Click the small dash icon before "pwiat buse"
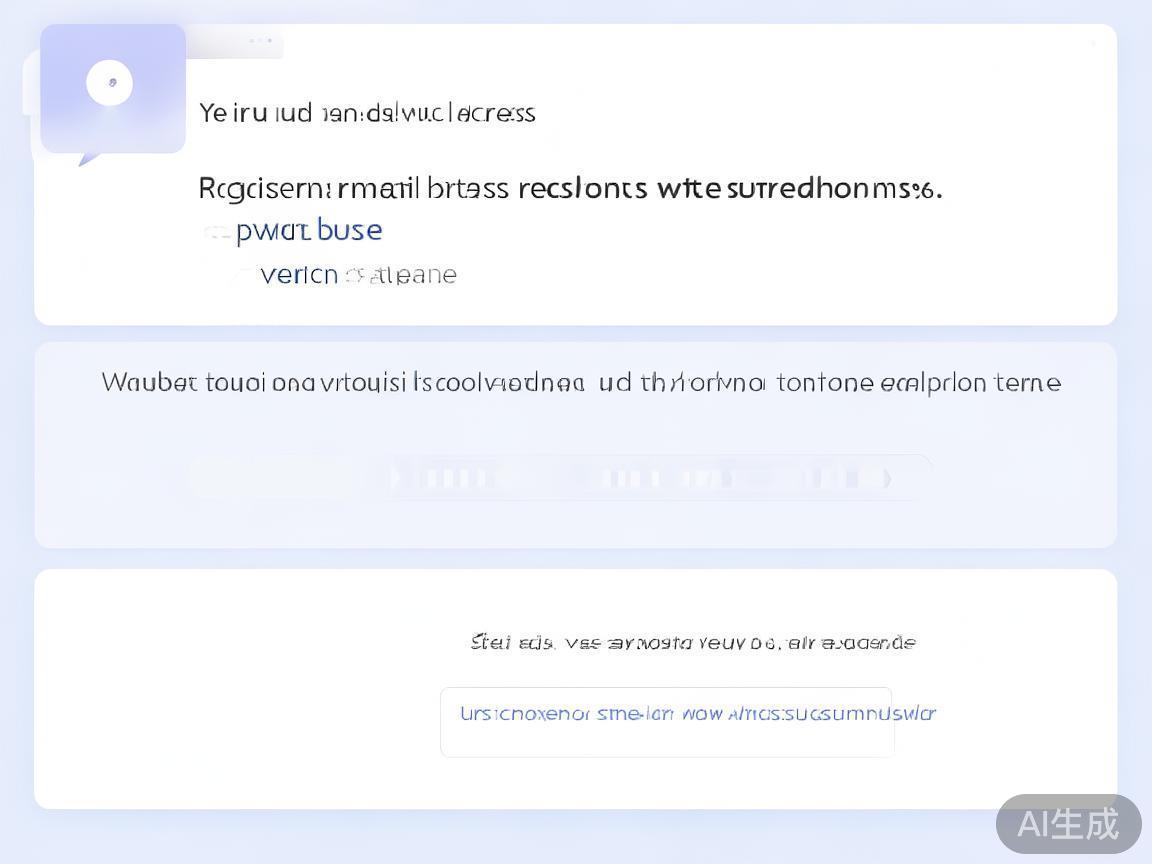The width and height of the screenshot is (1152, 864). (x=216, y=232)
